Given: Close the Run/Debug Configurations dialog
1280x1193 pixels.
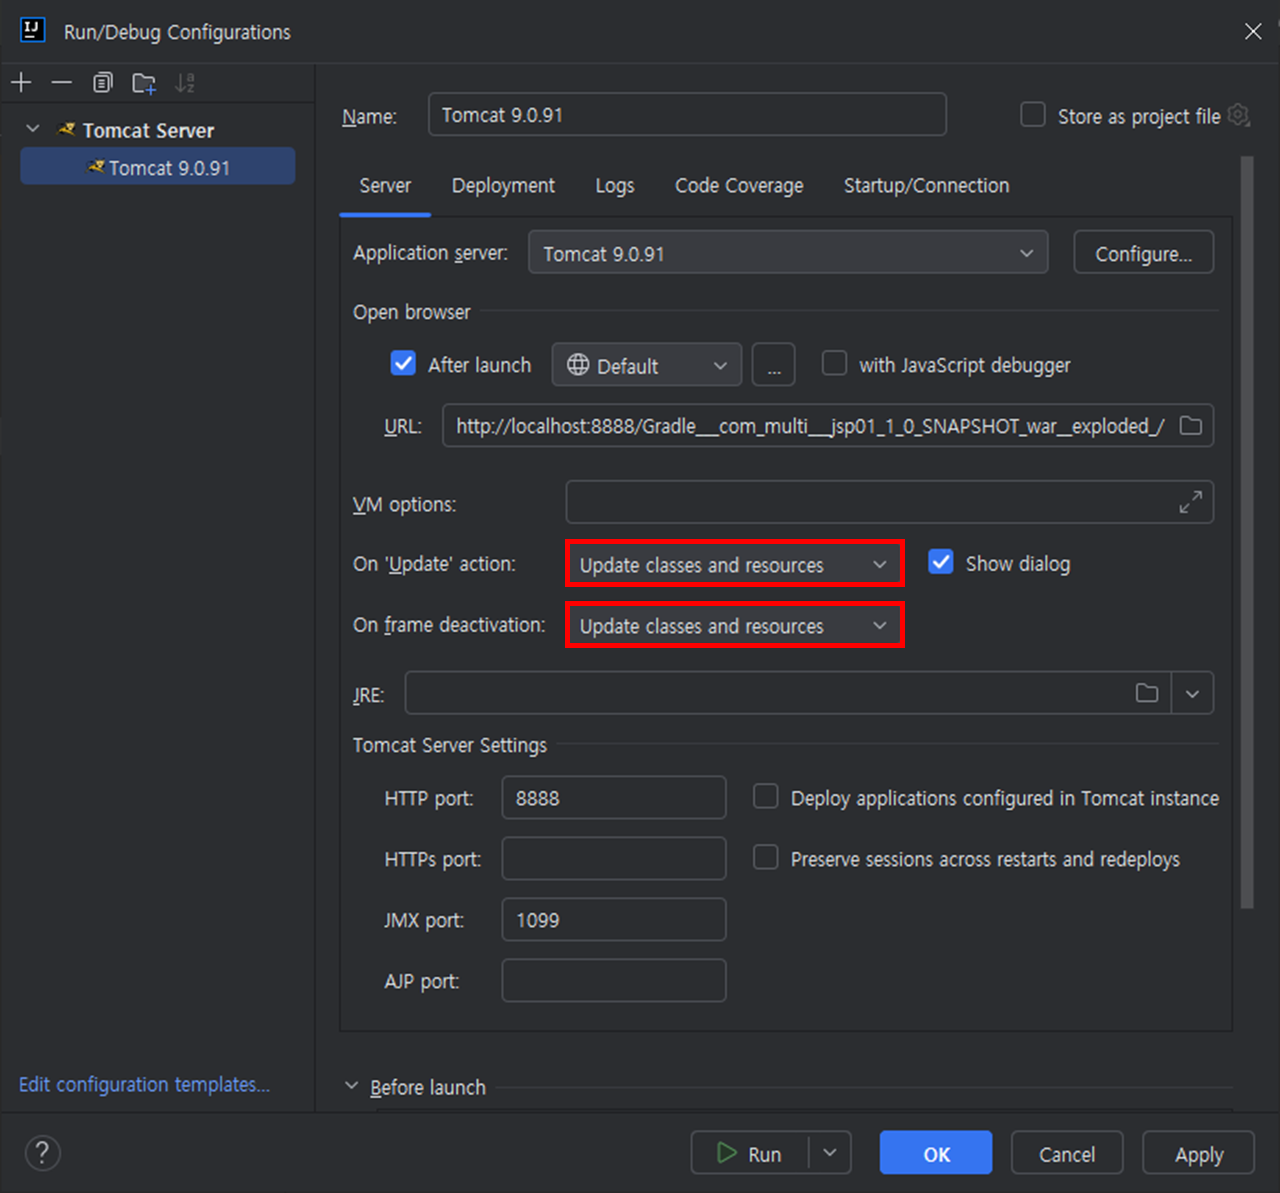Looking at the screenshot, I should [1253, 31].
